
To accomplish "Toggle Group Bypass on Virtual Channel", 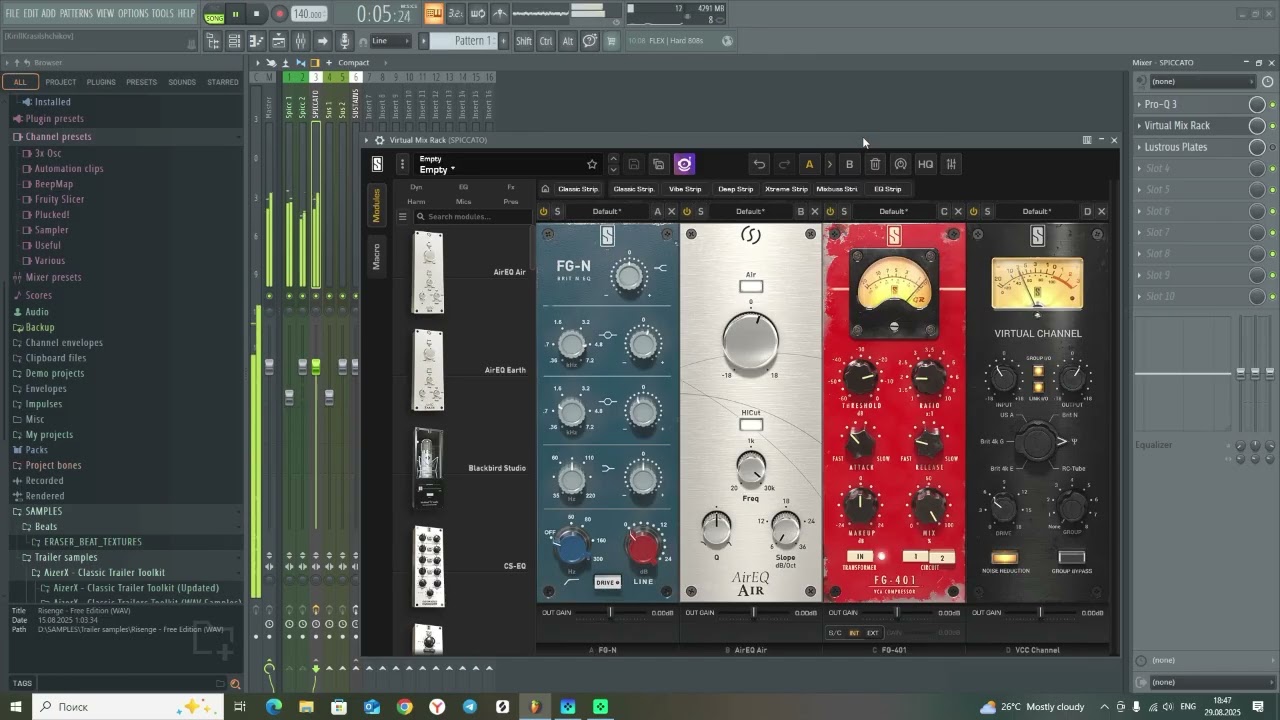I will coord(1071,558).
